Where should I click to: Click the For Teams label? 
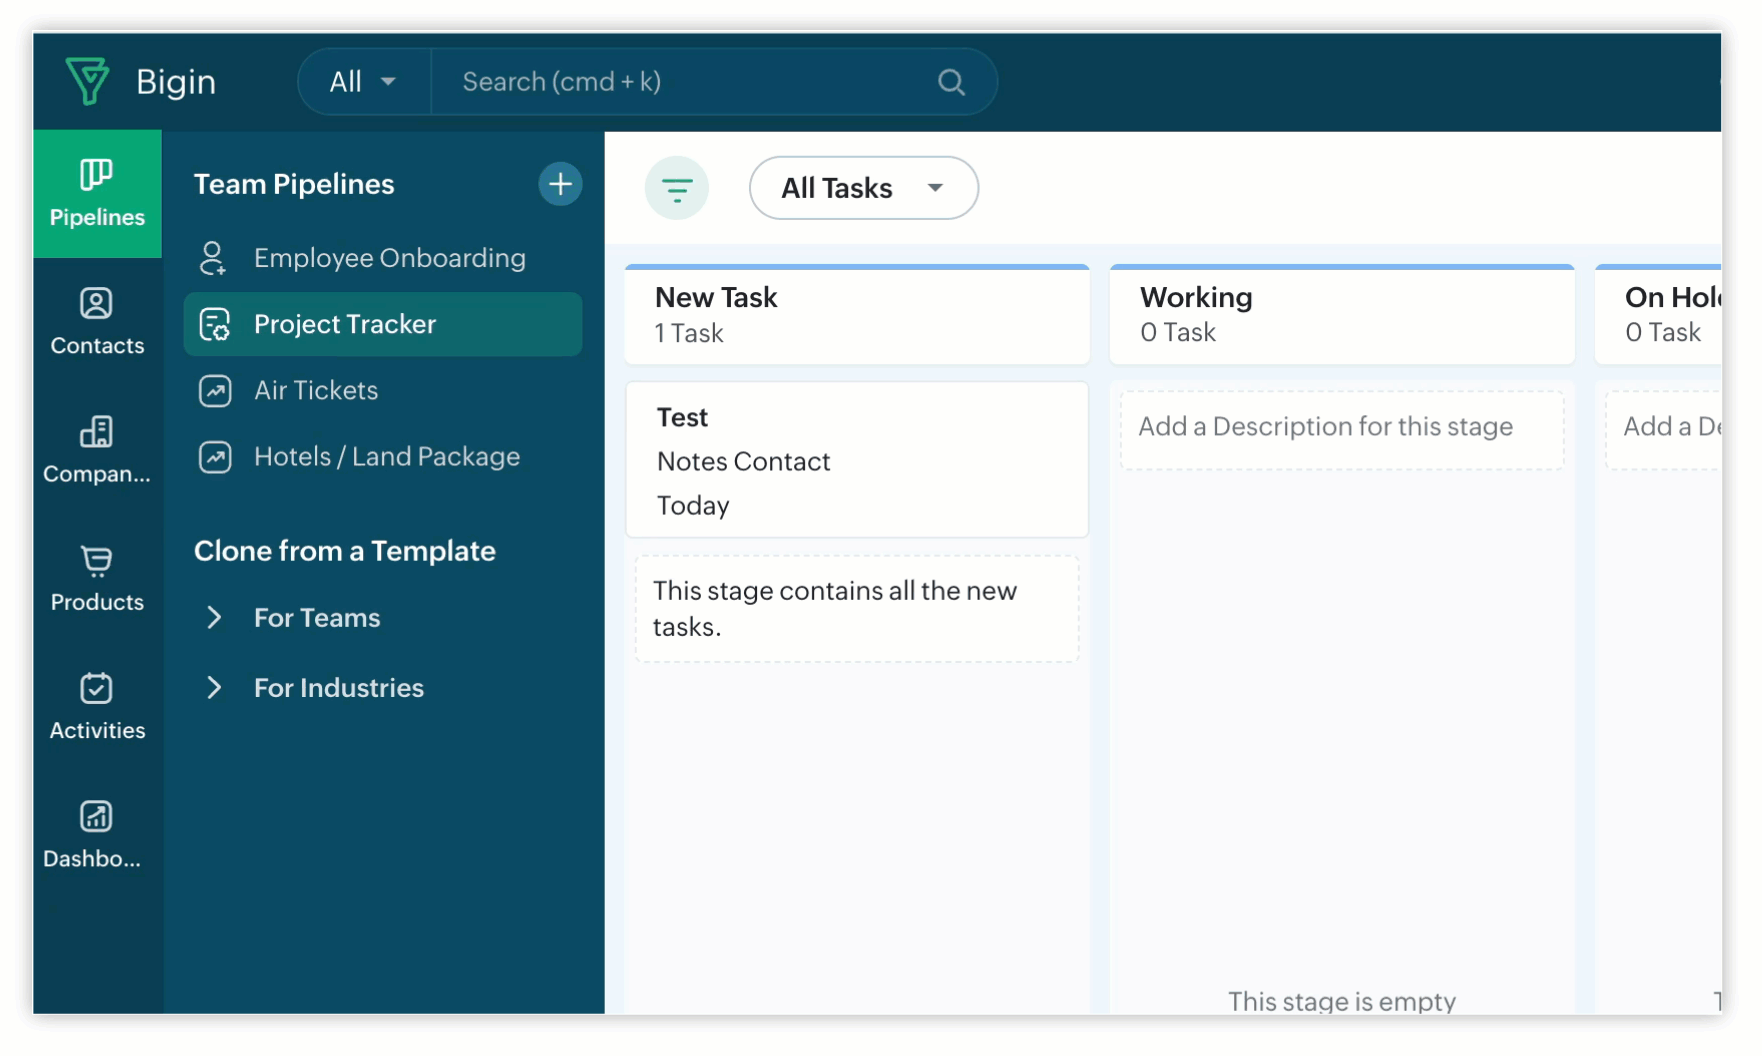[x=317, y=618]
